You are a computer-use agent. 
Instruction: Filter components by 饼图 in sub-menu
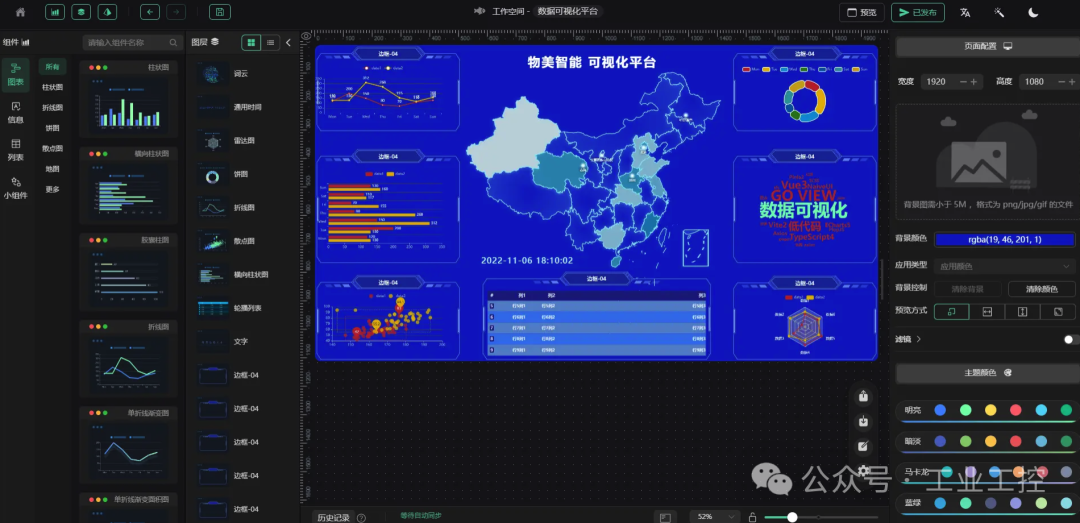52,128
